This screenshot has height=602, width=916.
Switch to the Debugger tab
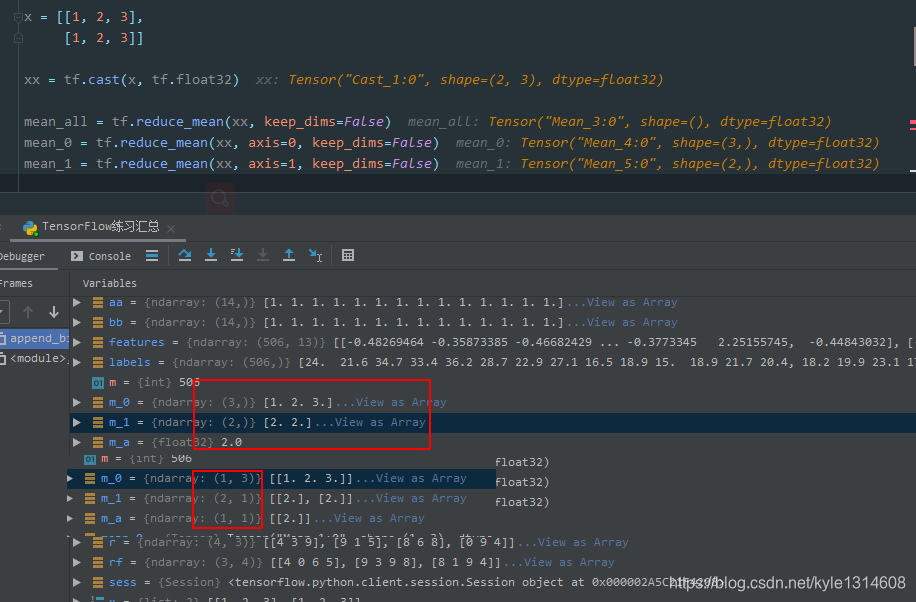[22, 256]
